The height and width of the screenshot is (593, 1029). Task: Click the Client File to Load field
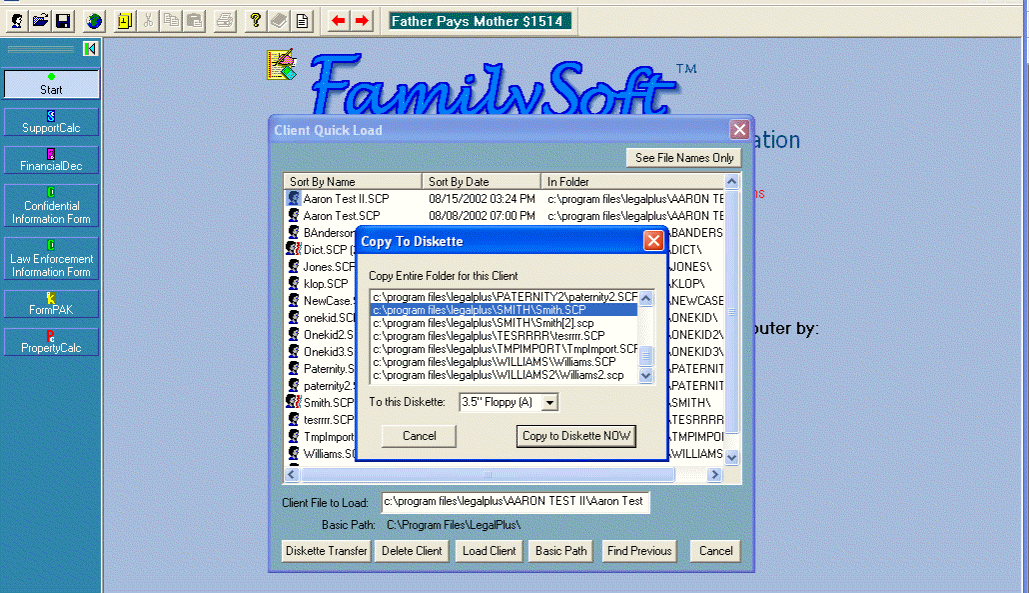[515, 502]
